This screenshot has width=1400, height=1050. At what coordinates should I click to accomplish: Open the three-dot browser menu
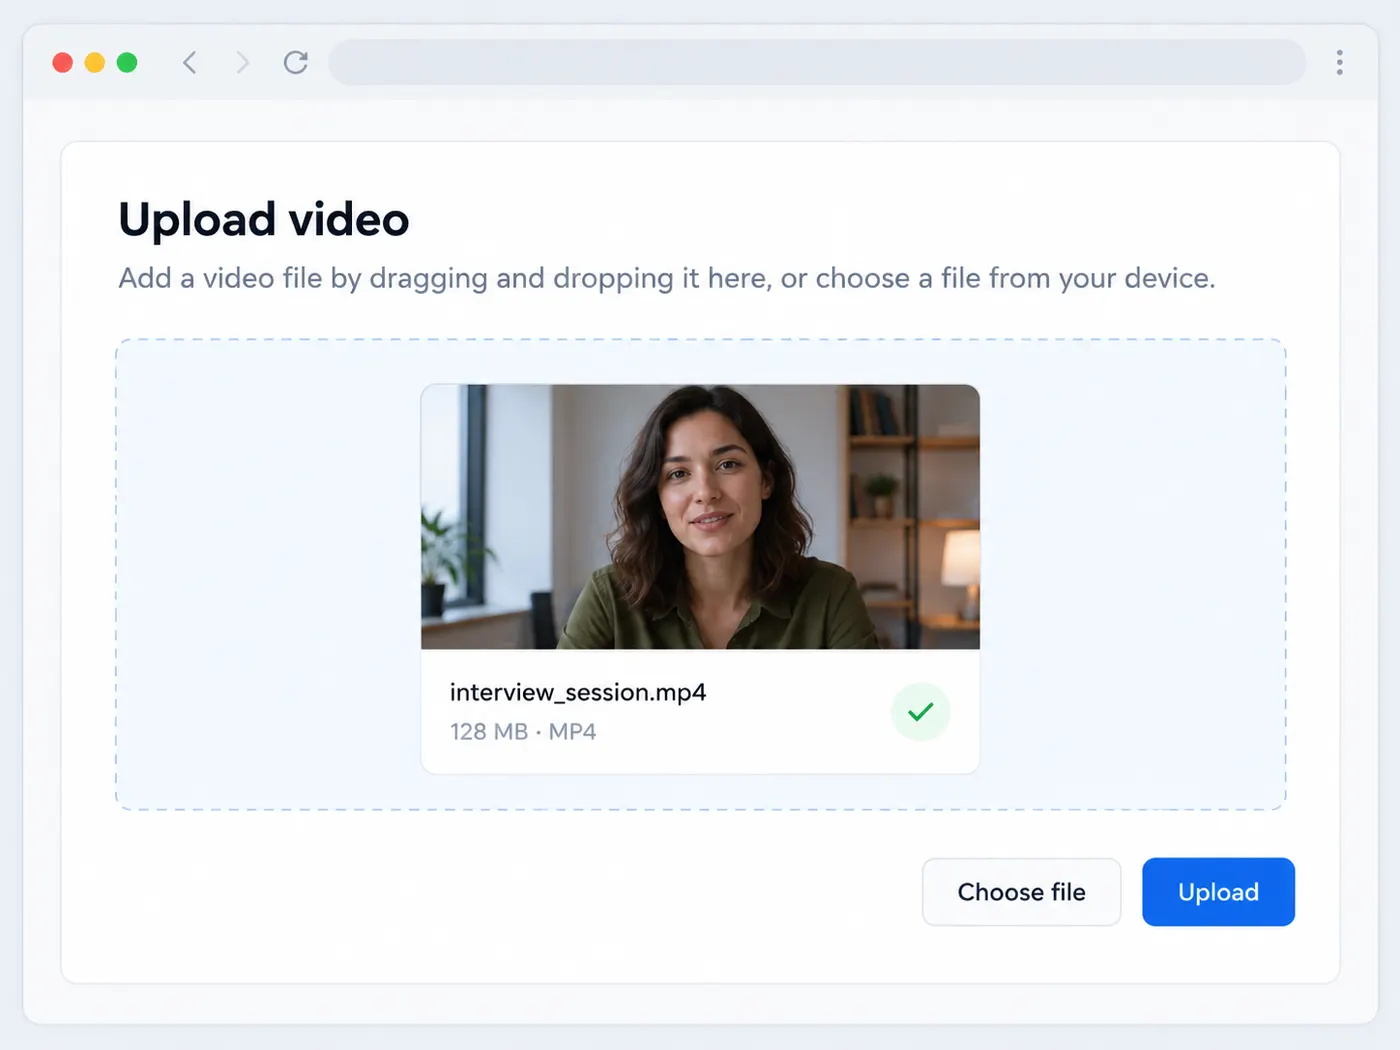1339,63
